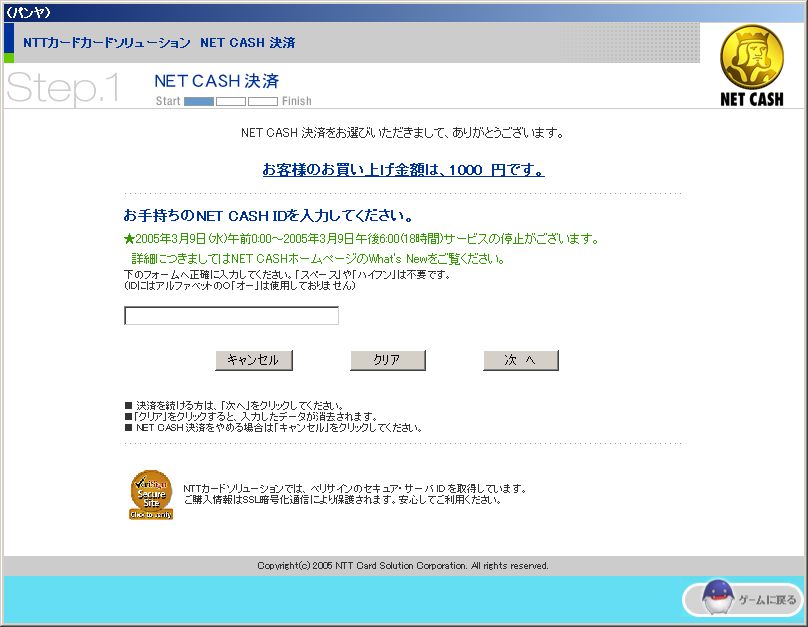The image size is (808, 627).
Task: Click the first blue progress bar segment
Action: tap(199, 101)
